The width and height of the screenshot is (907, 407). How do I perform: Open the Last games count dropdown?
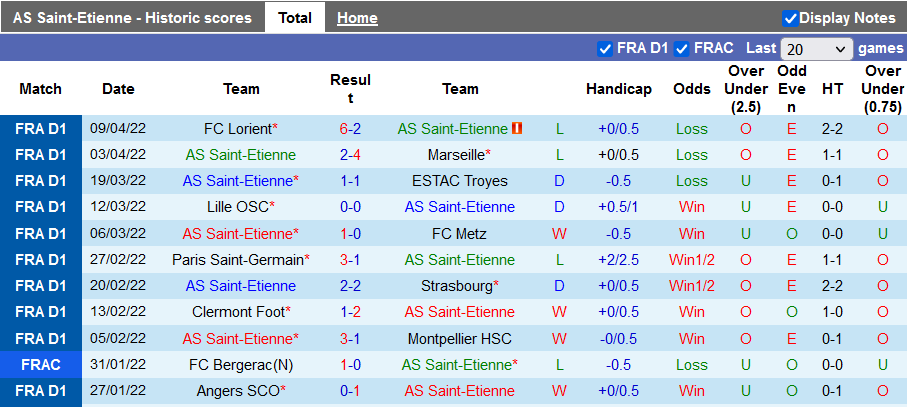click(x=817, y=49)
